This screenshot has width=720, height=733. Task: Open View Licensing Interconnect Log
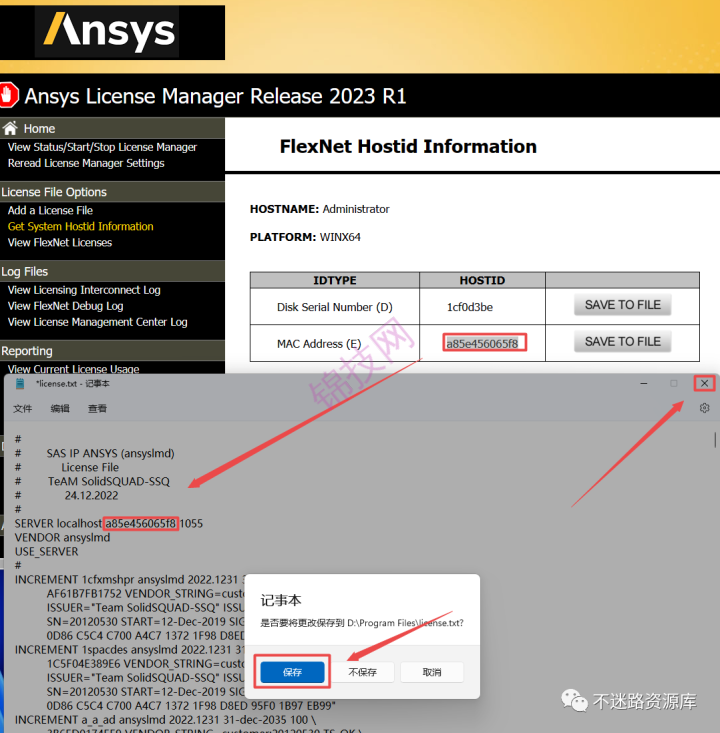tap(84, 290)
